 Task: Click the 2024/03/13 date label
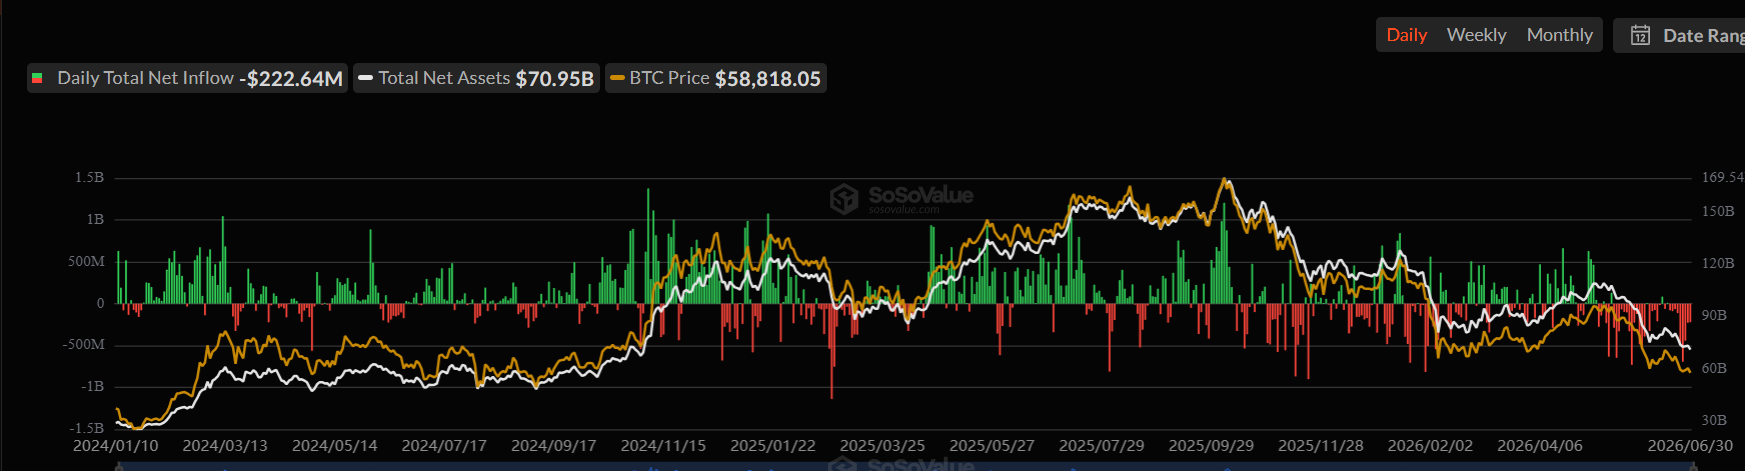pyautogui.click(x=225, y=445)
